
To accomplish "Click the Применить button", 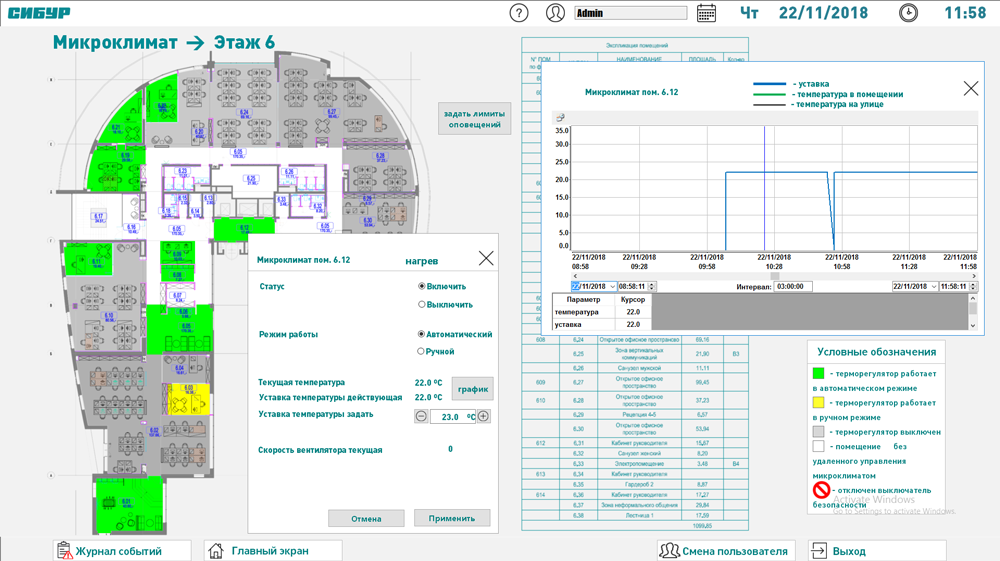I will (452, 518).
